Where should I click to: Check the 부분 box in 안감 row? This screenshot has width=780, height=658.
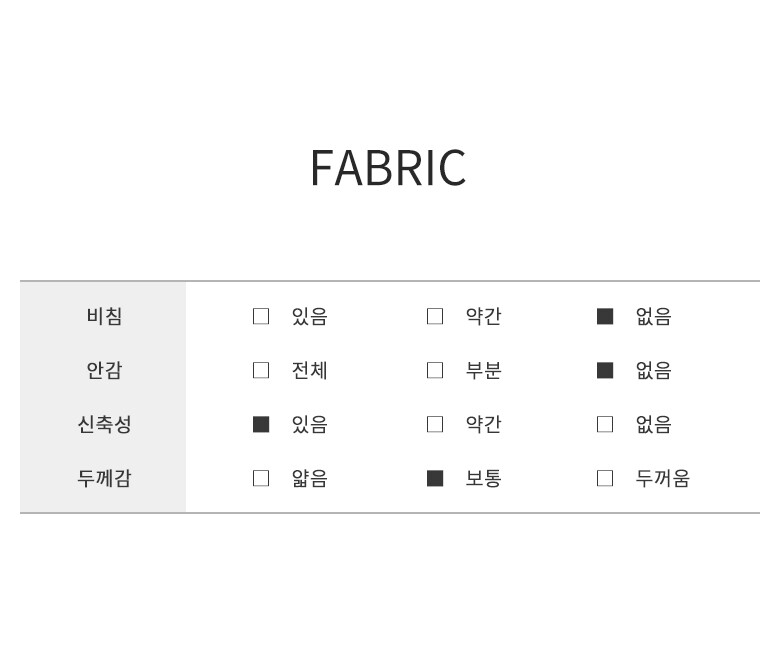(x=435, y=370)
